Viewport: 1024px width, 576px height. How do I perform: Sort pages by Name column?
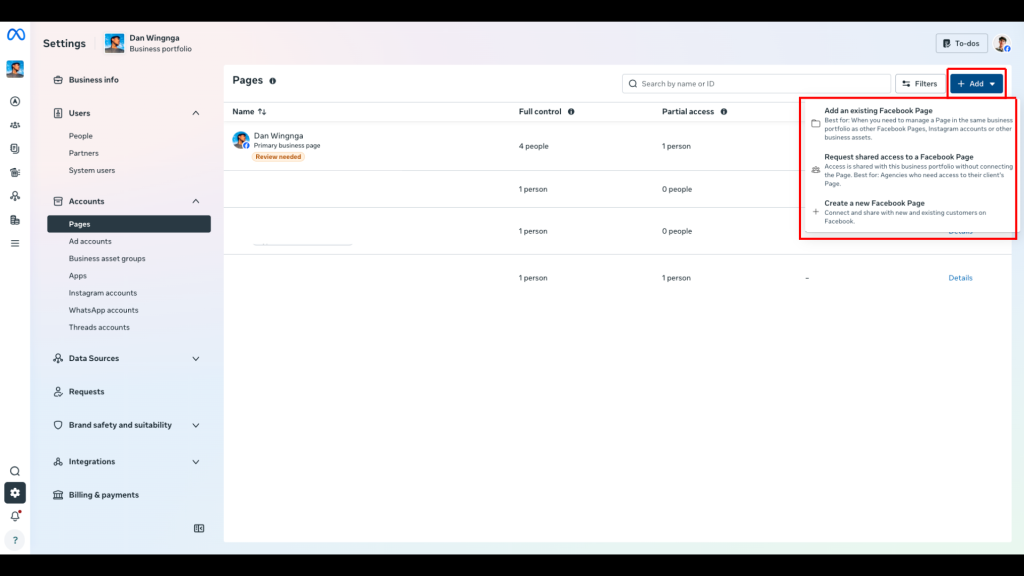click(249, 112)
